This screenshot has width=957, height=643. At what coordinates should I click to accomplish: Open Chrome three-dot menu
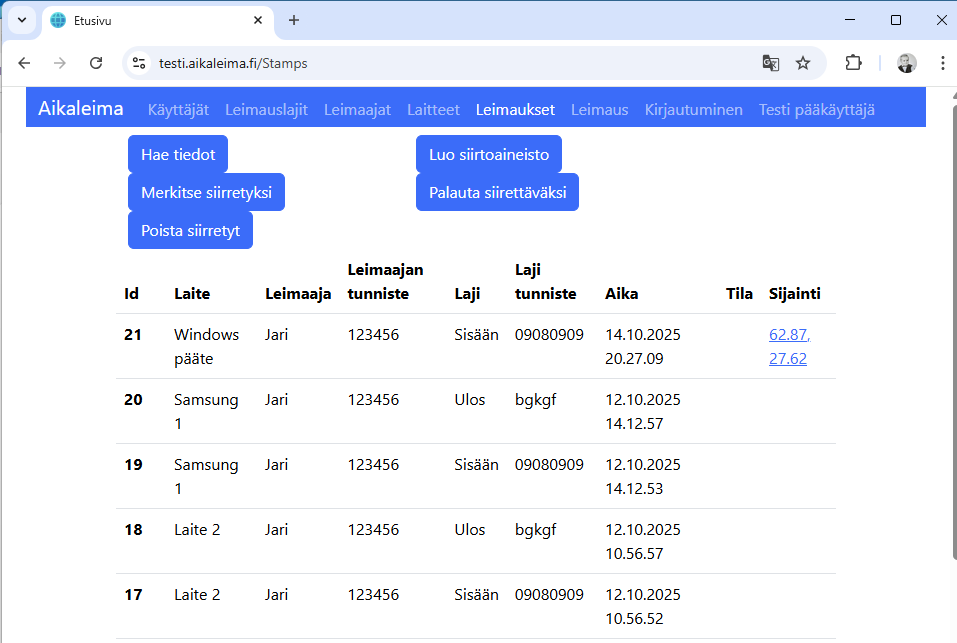(942, 63)
